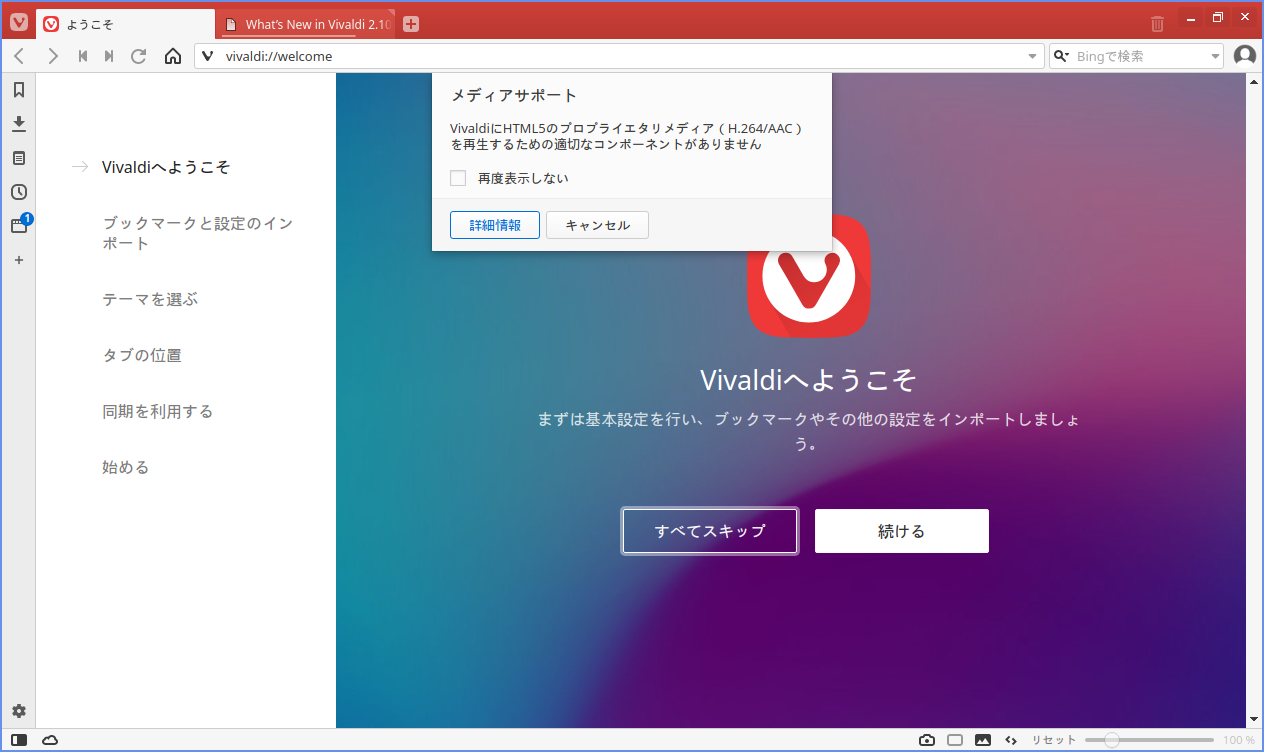
Task: Expand the search field history dropdown
Action: pyautogui.click(x=1215, y=57)
